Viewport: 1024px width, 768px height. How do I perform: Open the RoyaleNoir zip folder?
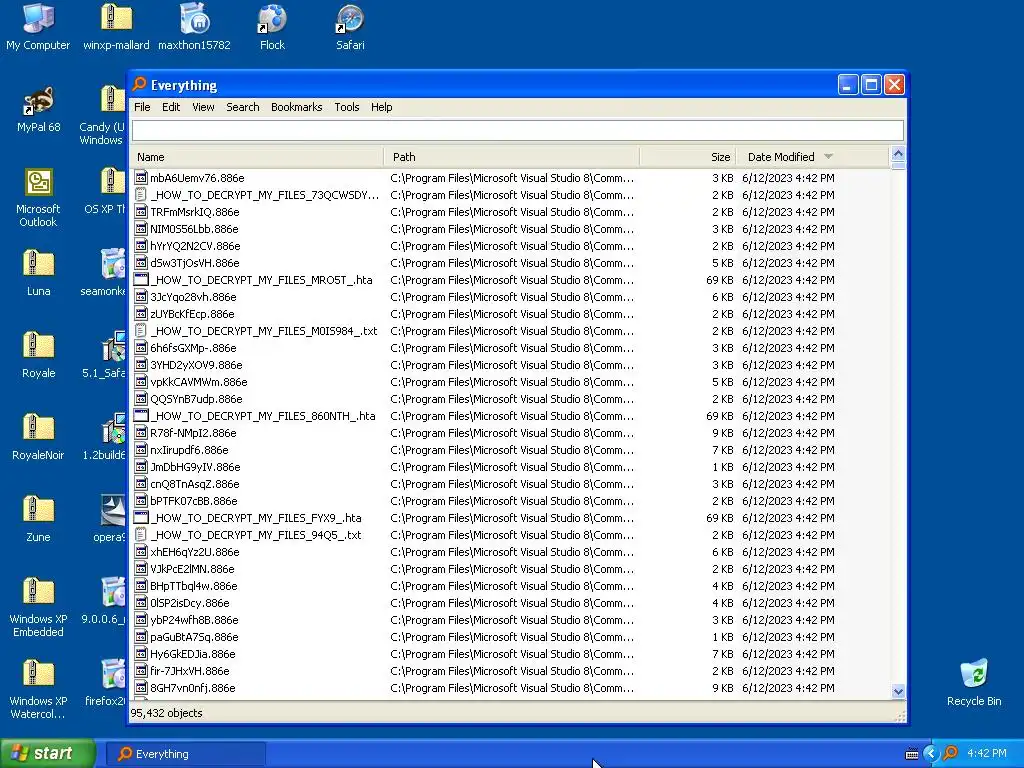point(38,437)
